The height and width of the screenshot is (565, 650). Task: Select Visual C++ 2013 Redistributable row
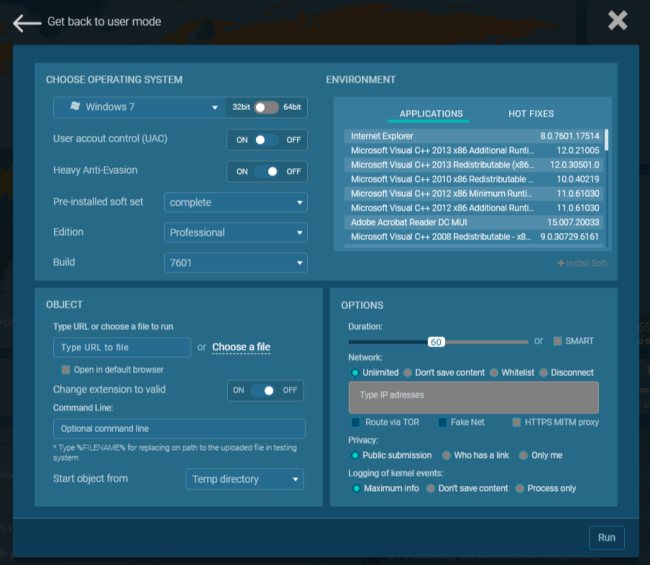475,165
